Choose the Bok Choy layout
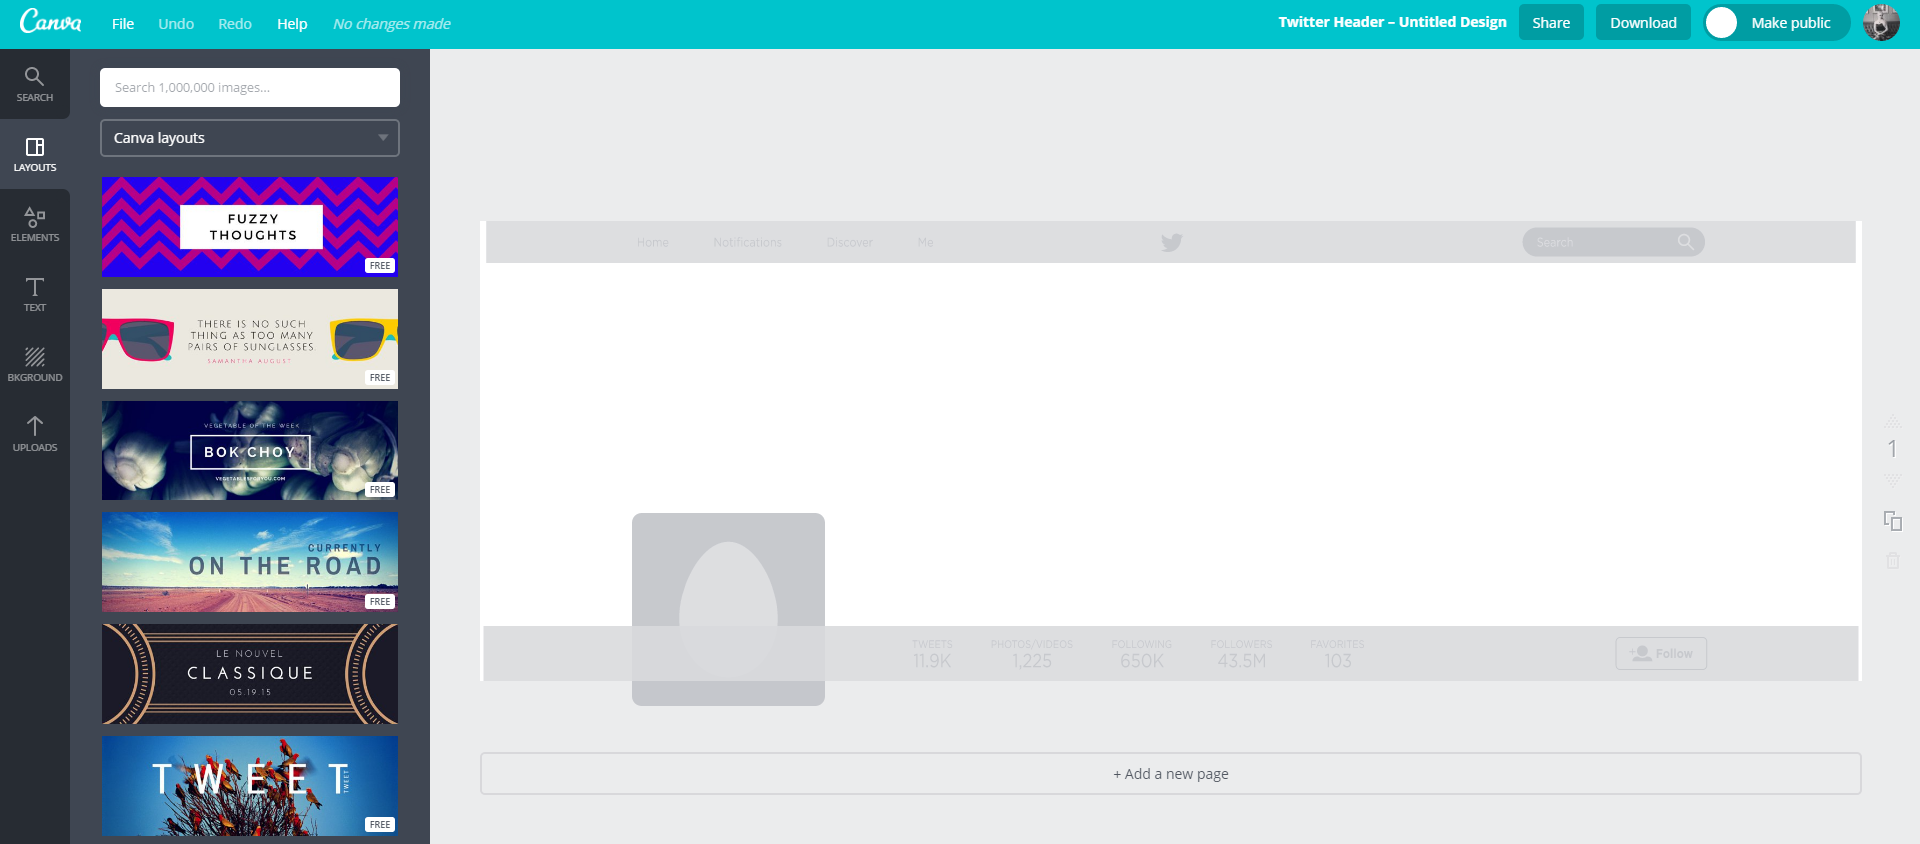Viewport: 1920px width, 844px height. click(250, 451)
